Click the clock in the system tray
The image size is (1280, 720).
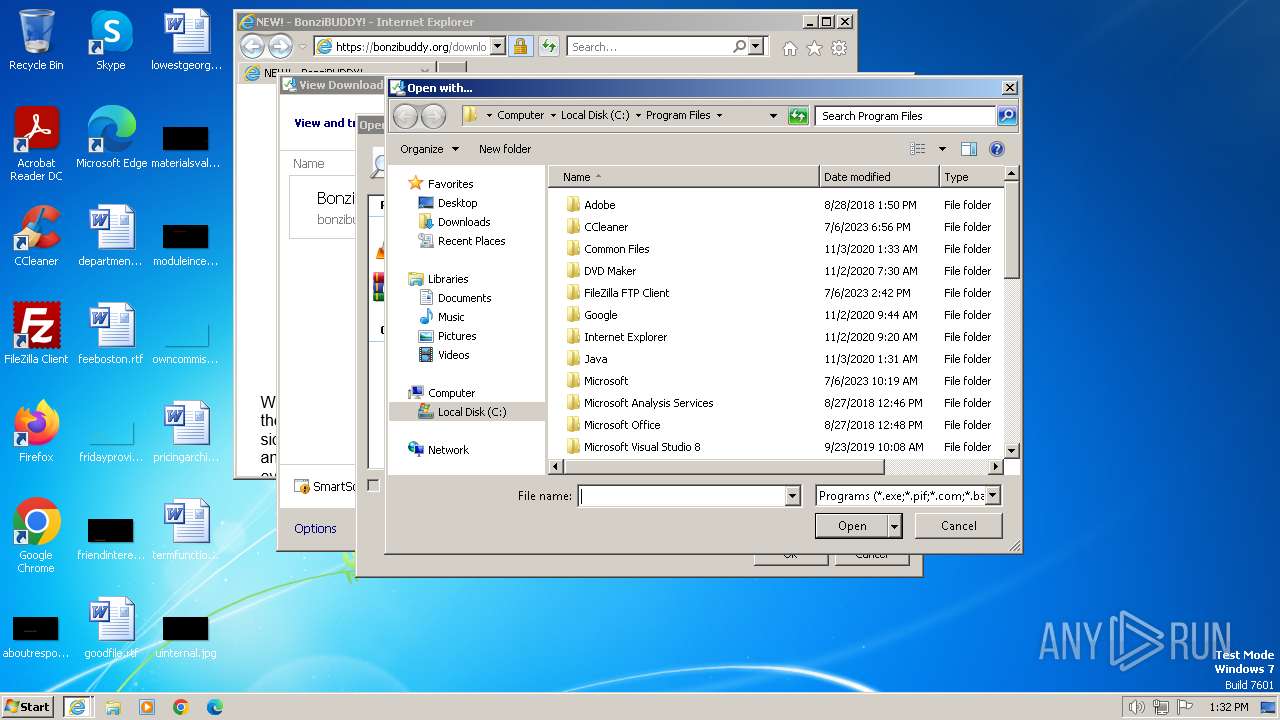tap(1228, 707)
